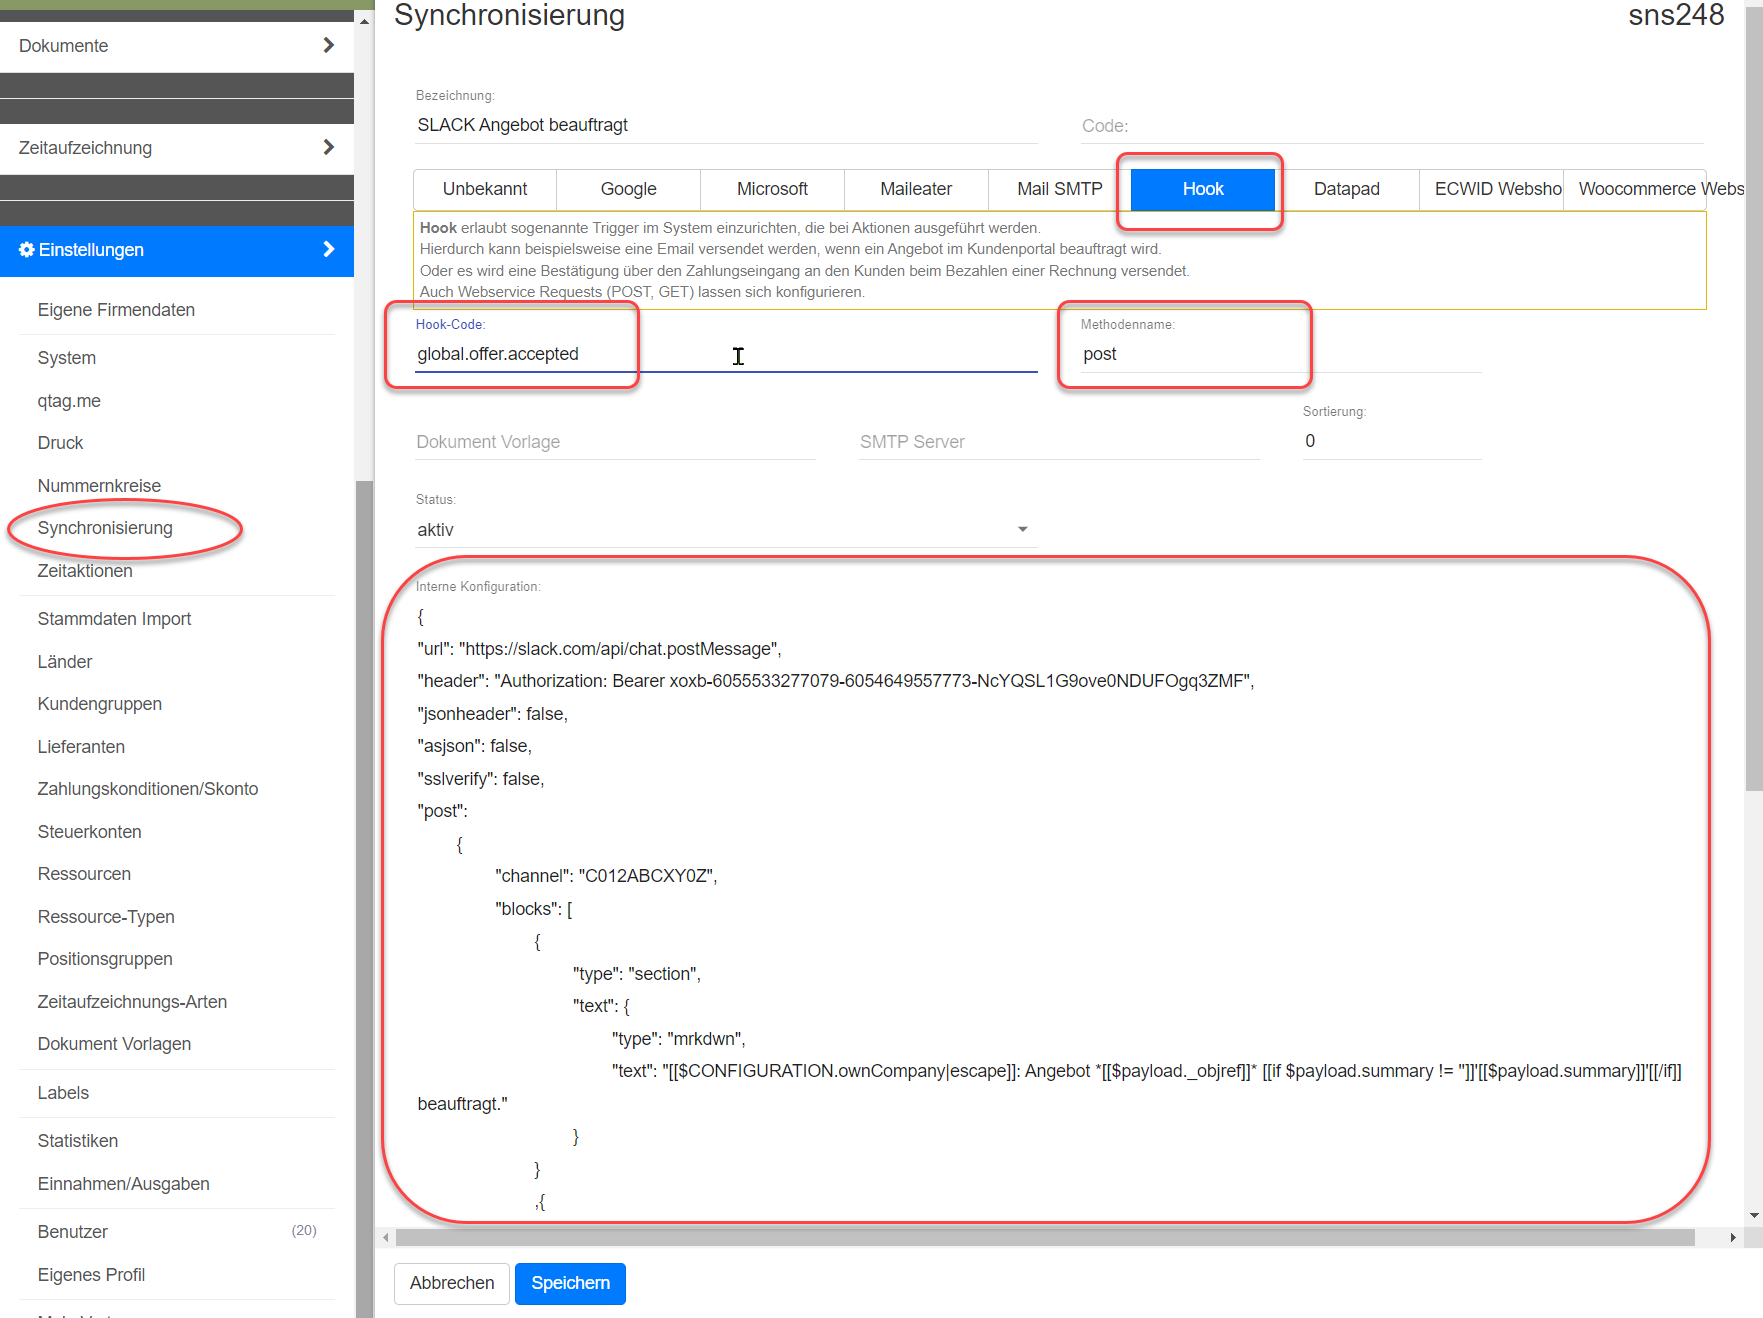Open Eigene Firmendaten settings
Image resolution: width=1763 pixels, height=1318 pixels.
116,310
